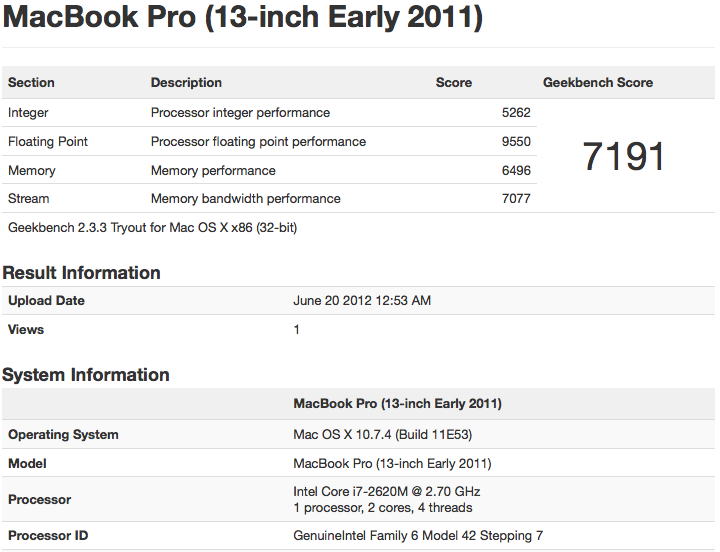Click the Integer score 5262
Screen dimensions: 720x552
pos(516,113)
